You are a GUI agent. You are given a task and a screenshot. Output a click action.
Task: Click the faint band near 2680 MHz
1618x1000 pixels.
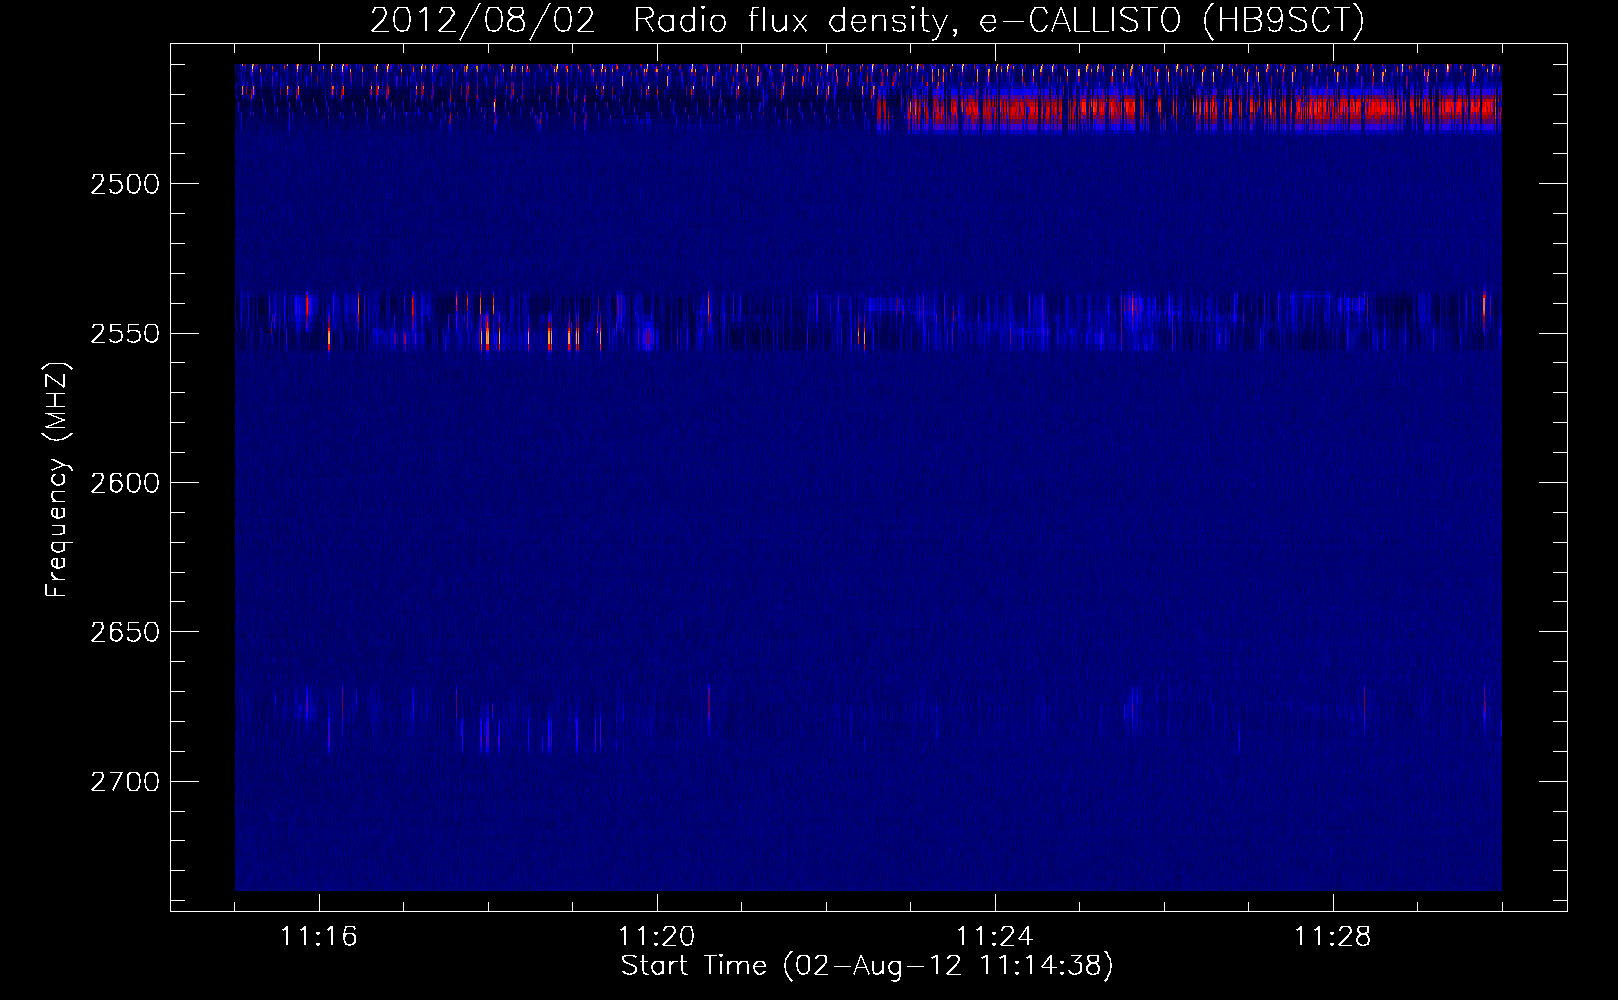[x=868, y=716]
